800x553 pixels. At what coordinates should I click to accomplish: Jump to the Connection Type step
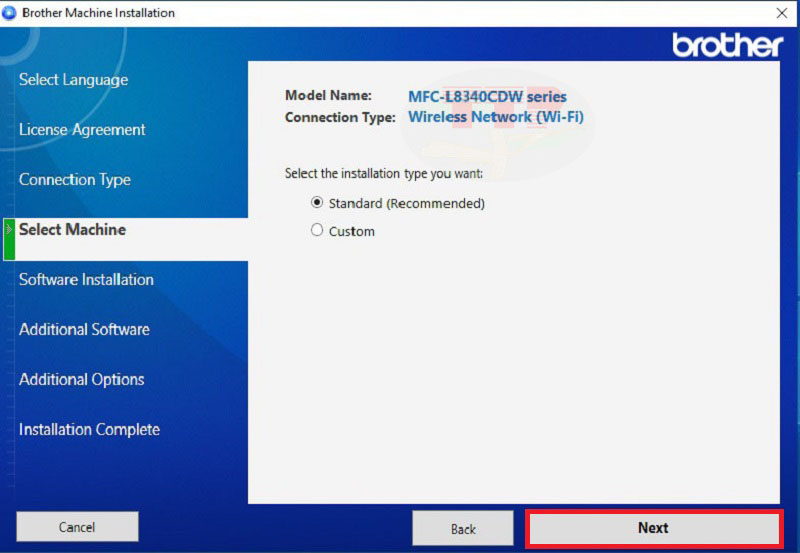(x=75, y=180)
